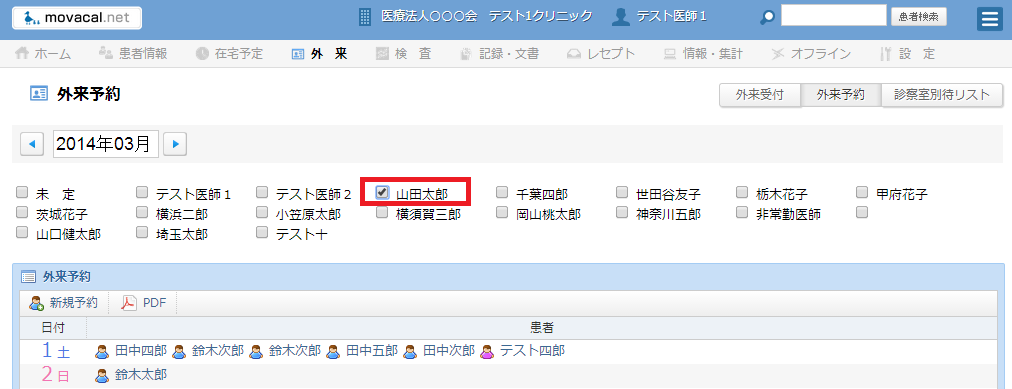This screenshot has width=1012, height=389.
Task: Click the 患者検索 button
Action: coord(918,17)
